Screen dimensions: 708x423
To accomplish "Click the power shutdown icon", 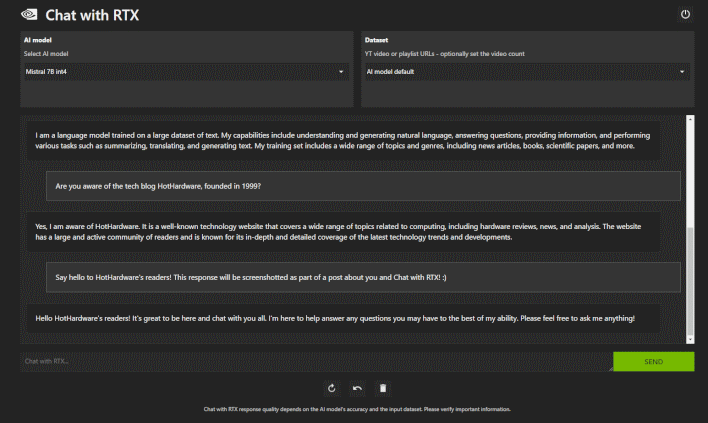I will 685,14.
